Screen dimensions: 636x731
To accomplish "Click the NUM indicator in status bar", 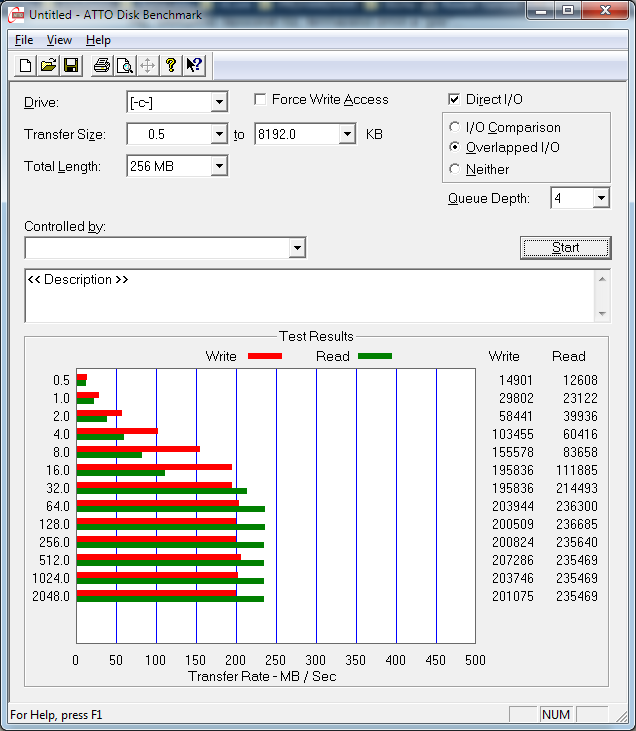I will point(556,715).
